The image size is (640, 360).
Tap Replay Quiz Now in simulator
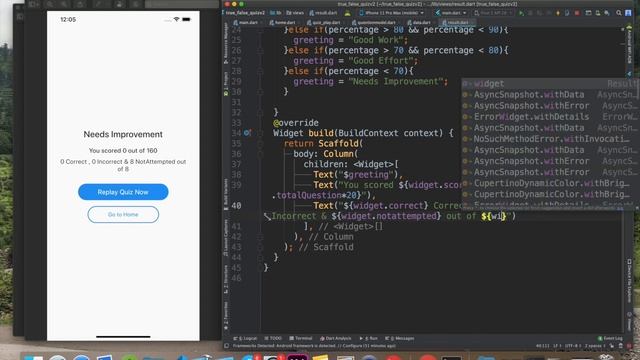point(123,192)
